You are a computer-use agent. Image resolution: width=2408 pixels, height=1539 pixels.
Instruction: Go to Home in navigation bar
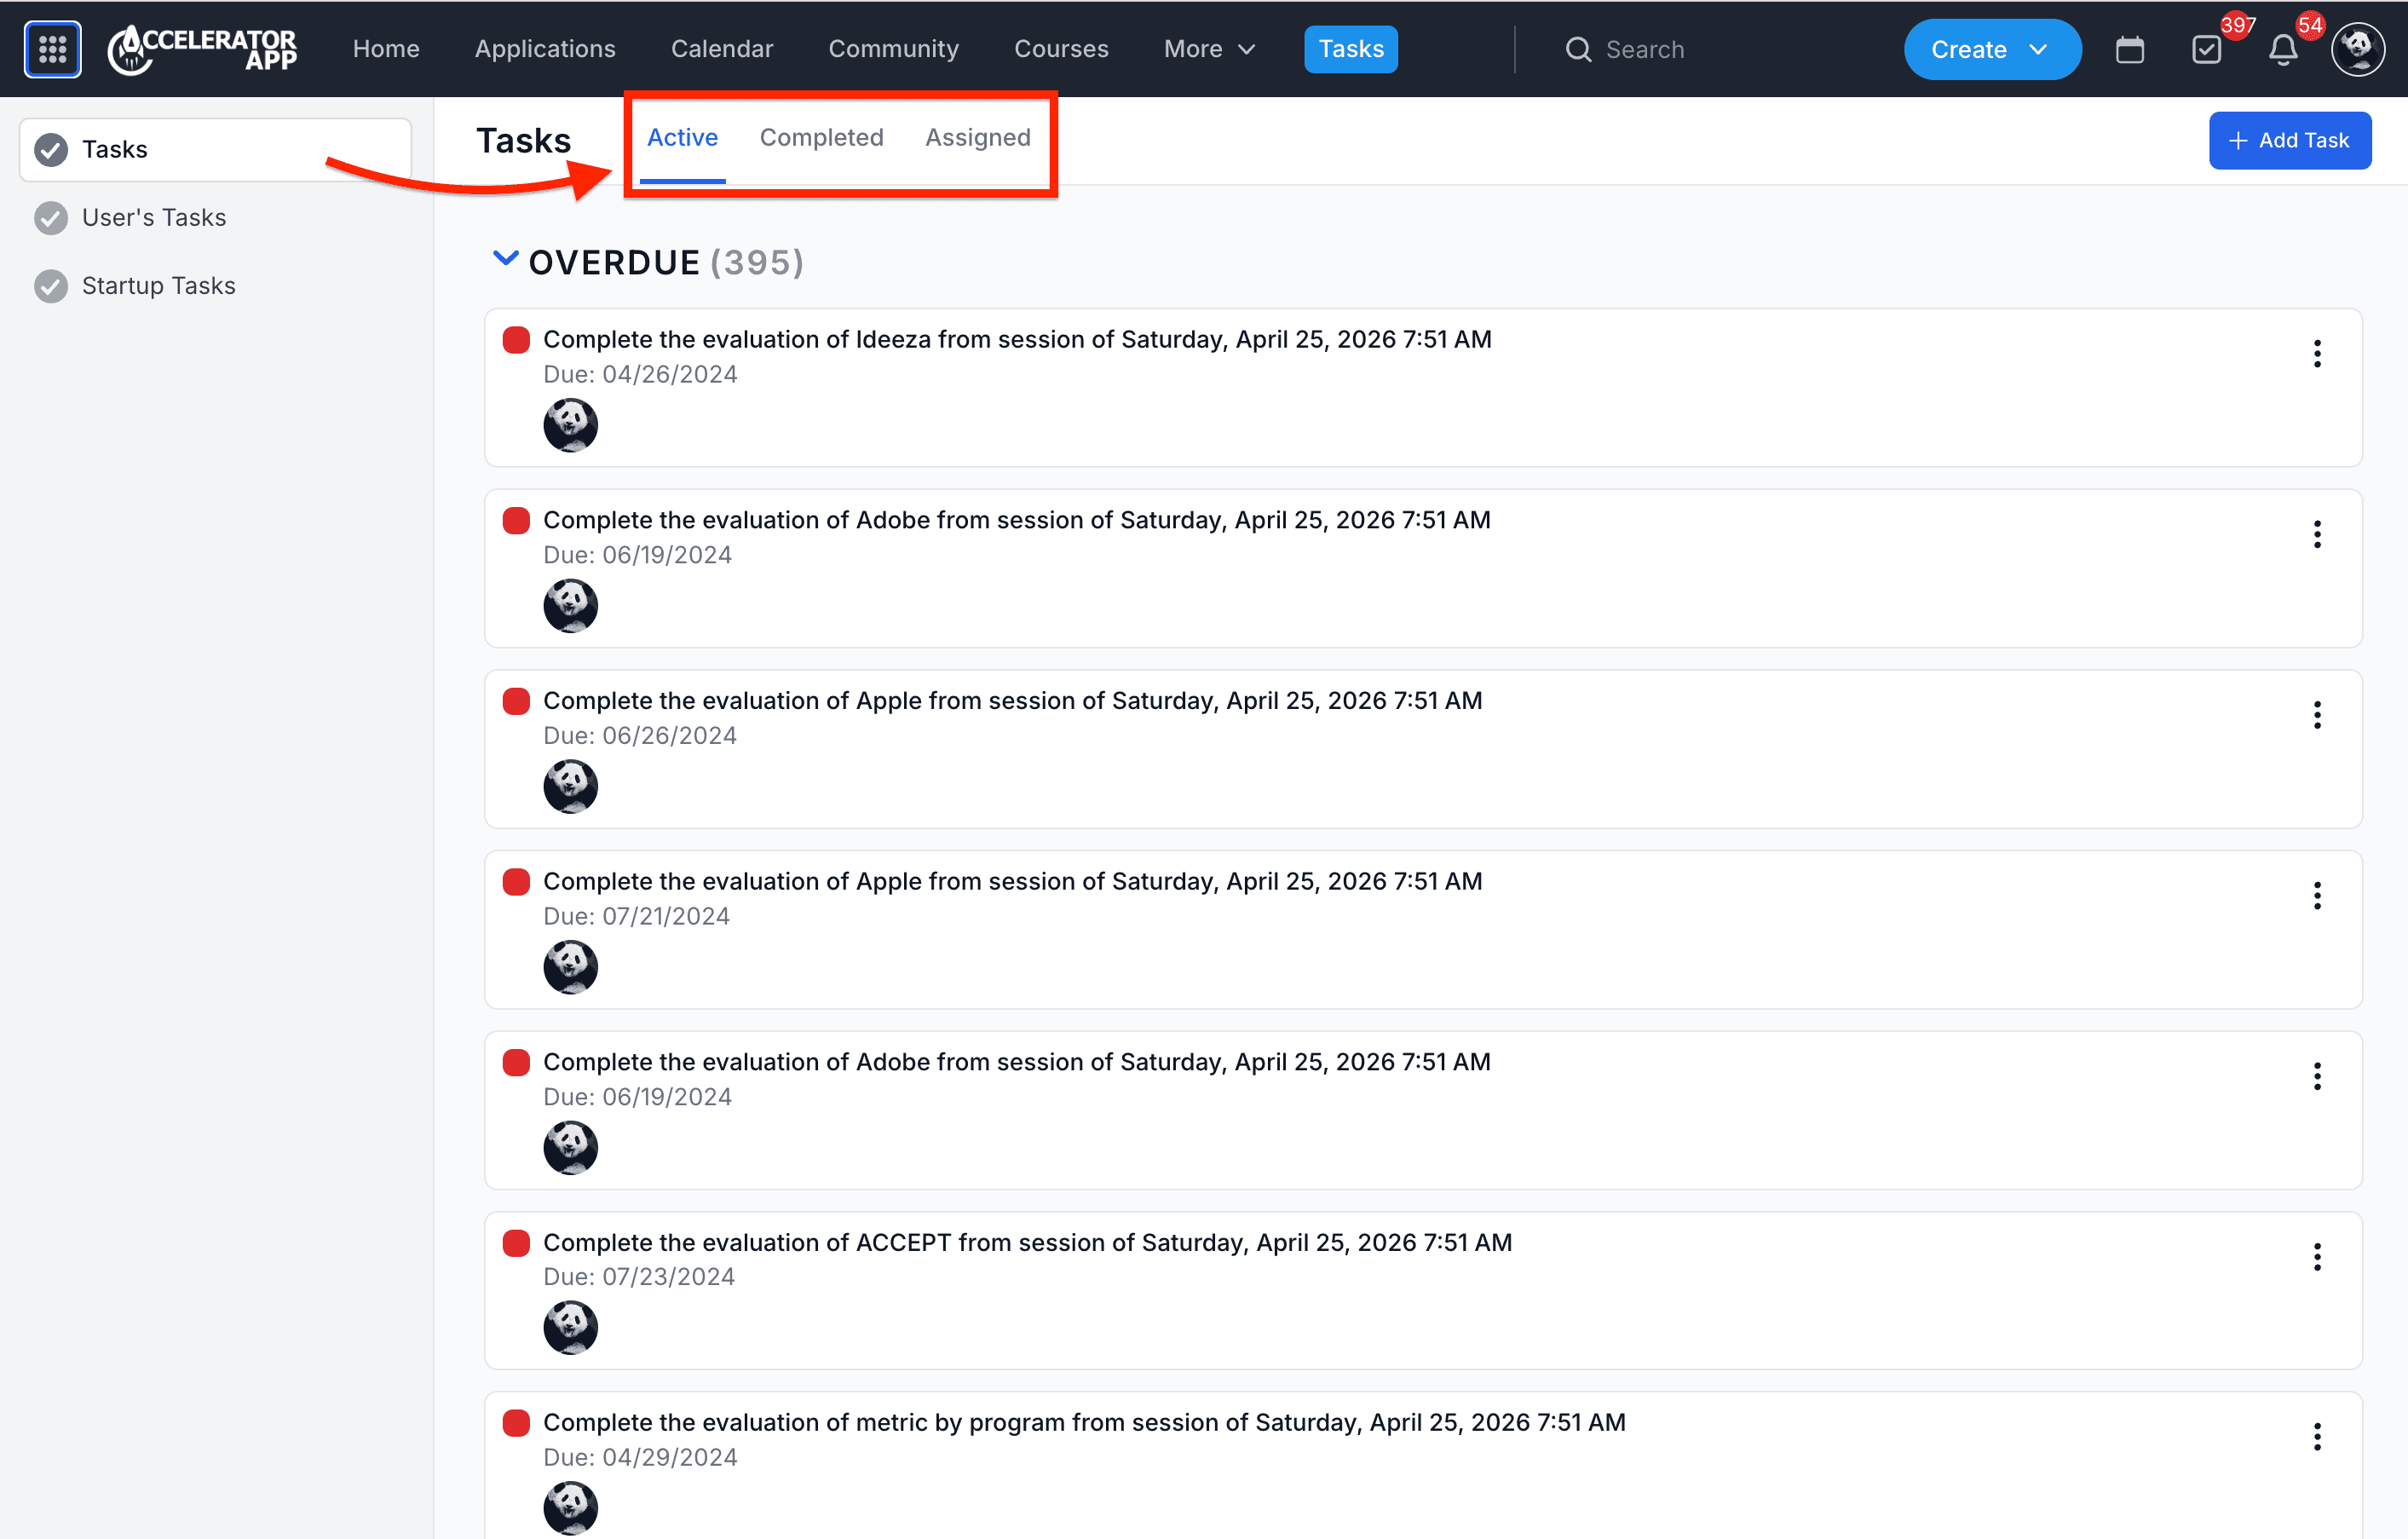coord(386,49)
